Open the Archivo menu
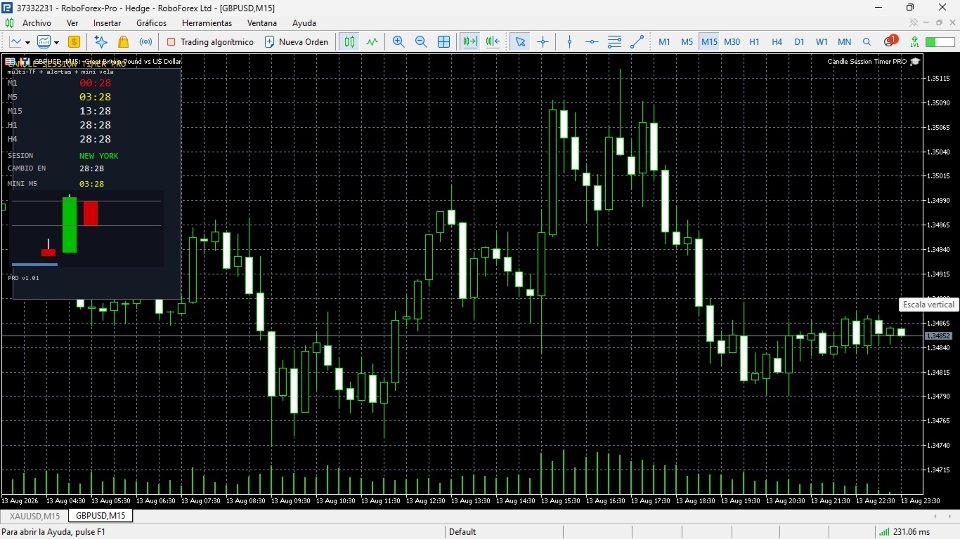The image size is (960, 539). (37, 23)
